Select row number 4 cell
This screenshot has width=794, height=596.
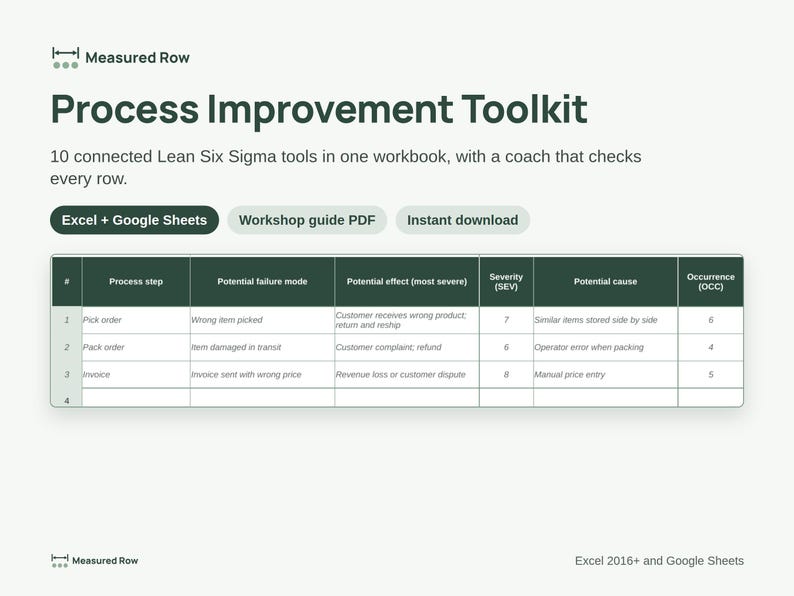click(67, 398)
